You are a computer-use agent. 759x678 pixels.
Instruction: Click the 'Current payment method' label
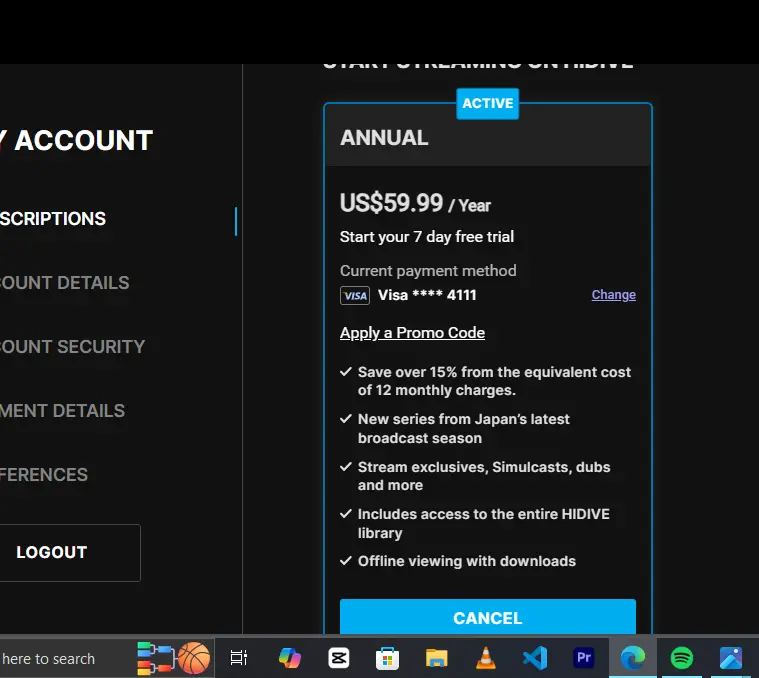pos(428,271)
